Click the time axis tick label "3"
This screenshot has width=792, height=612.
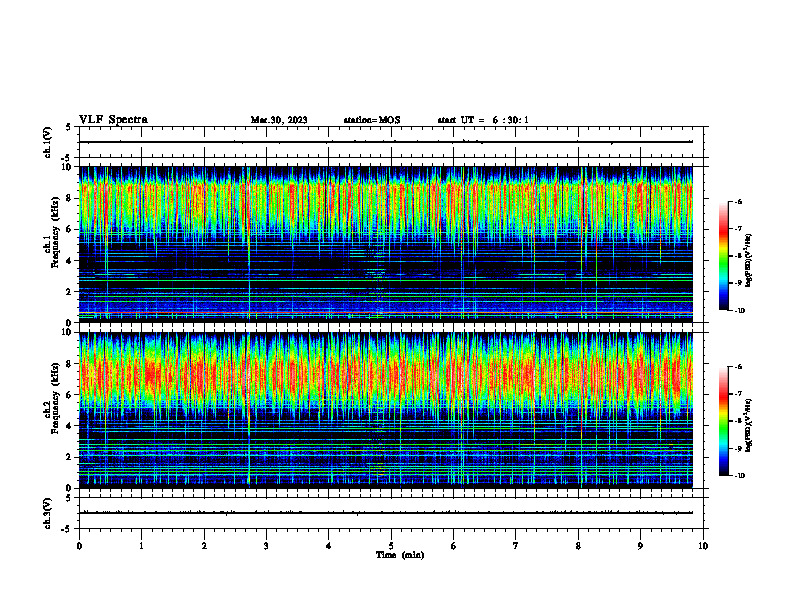tap(266, 546)
